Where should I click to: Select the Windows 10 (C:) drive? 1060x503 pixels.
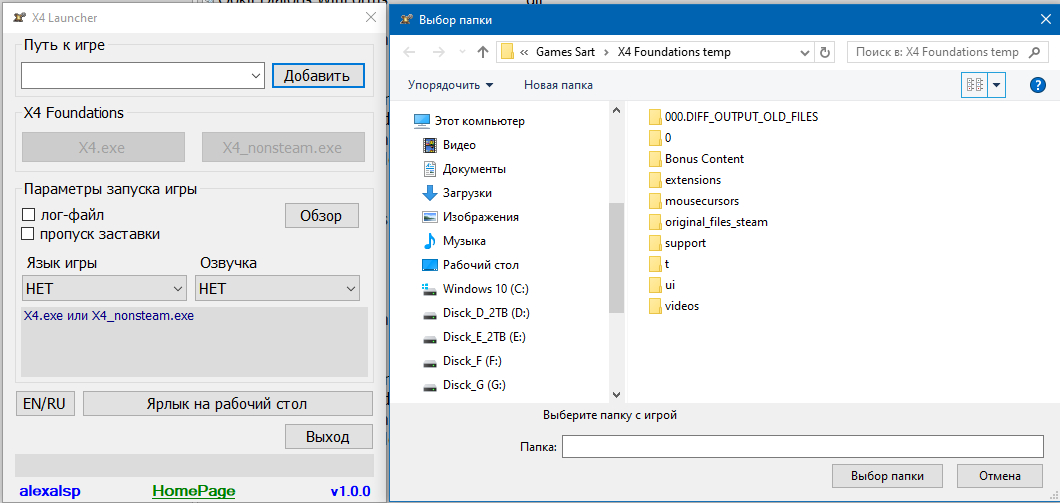[485, 289]
